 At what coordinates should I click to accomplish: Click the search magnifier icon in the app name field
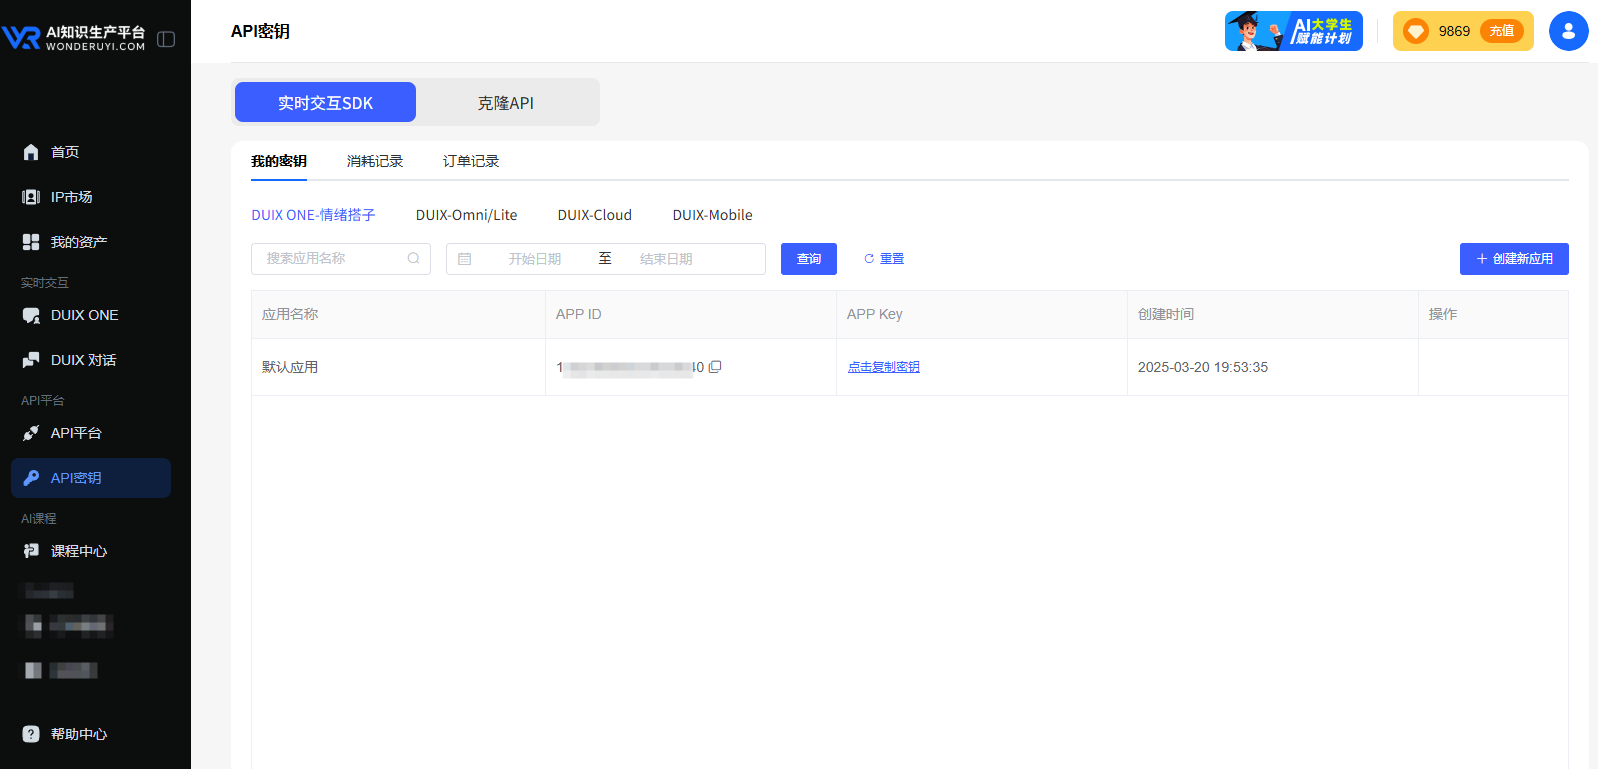click(x=413, y=259)
